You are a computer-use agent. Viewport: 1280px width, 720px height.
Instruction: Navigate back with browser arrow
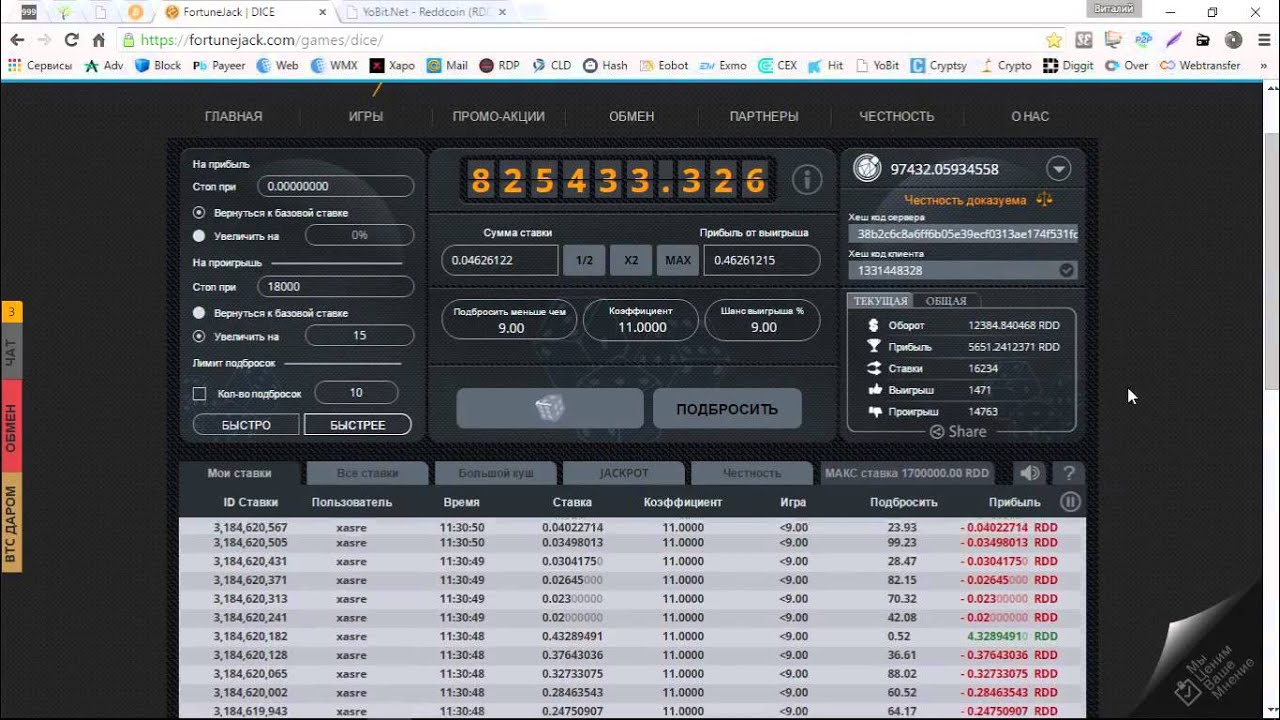[17, 40]
